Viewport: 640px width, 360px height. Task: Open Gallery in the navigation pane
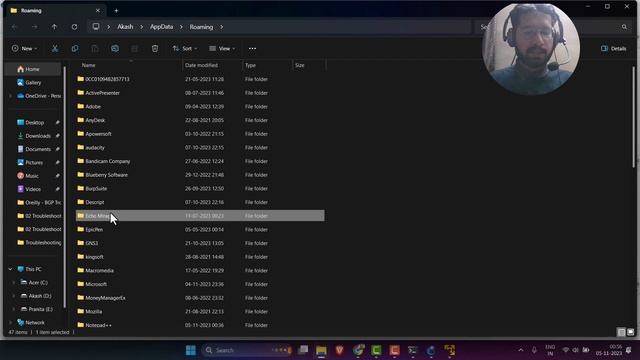33,82
